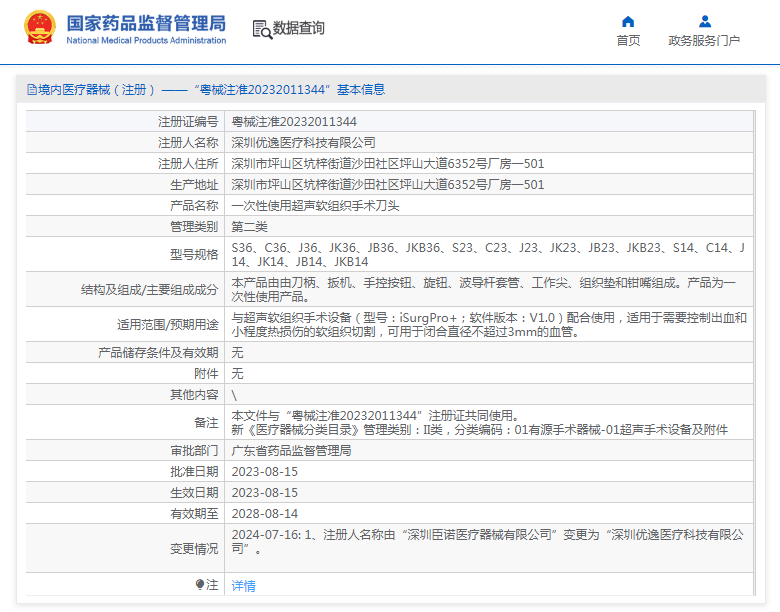The image size is (780, 612).
Task: Select registrant name 深圳优逸医疗科技有限公司
Action: (303, 142)
